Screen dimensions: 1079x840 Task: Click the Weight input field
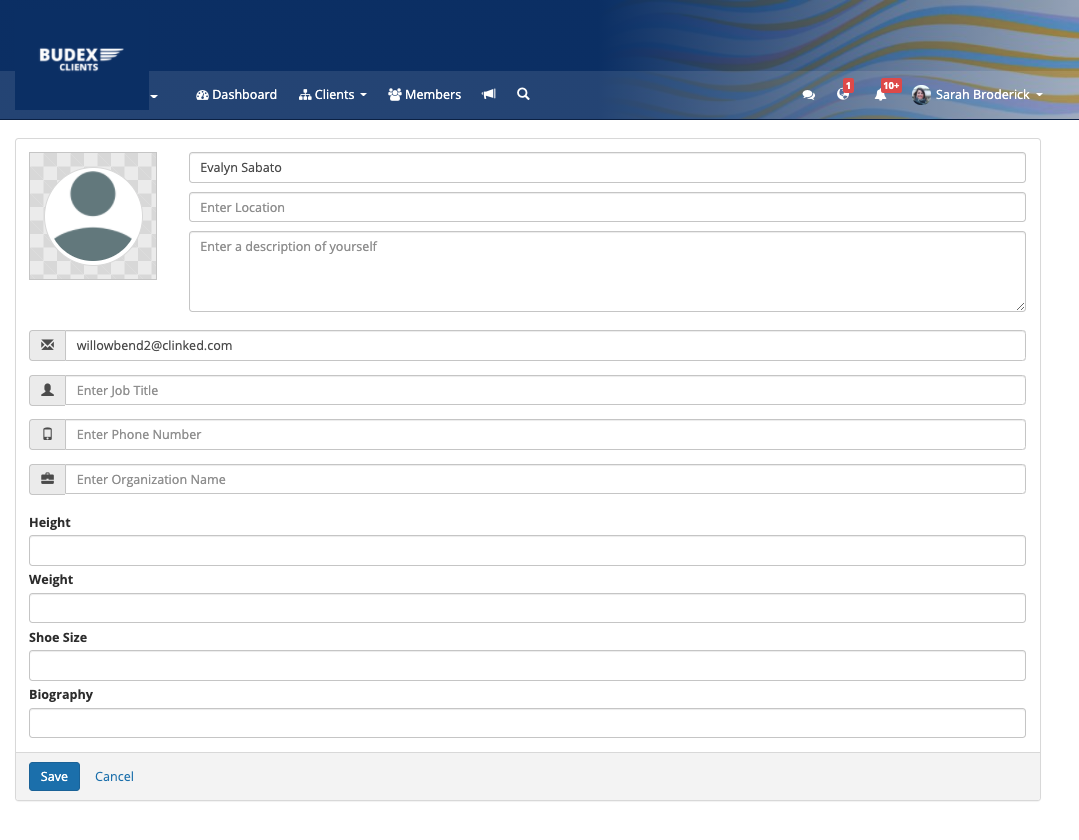click(527, 608)
